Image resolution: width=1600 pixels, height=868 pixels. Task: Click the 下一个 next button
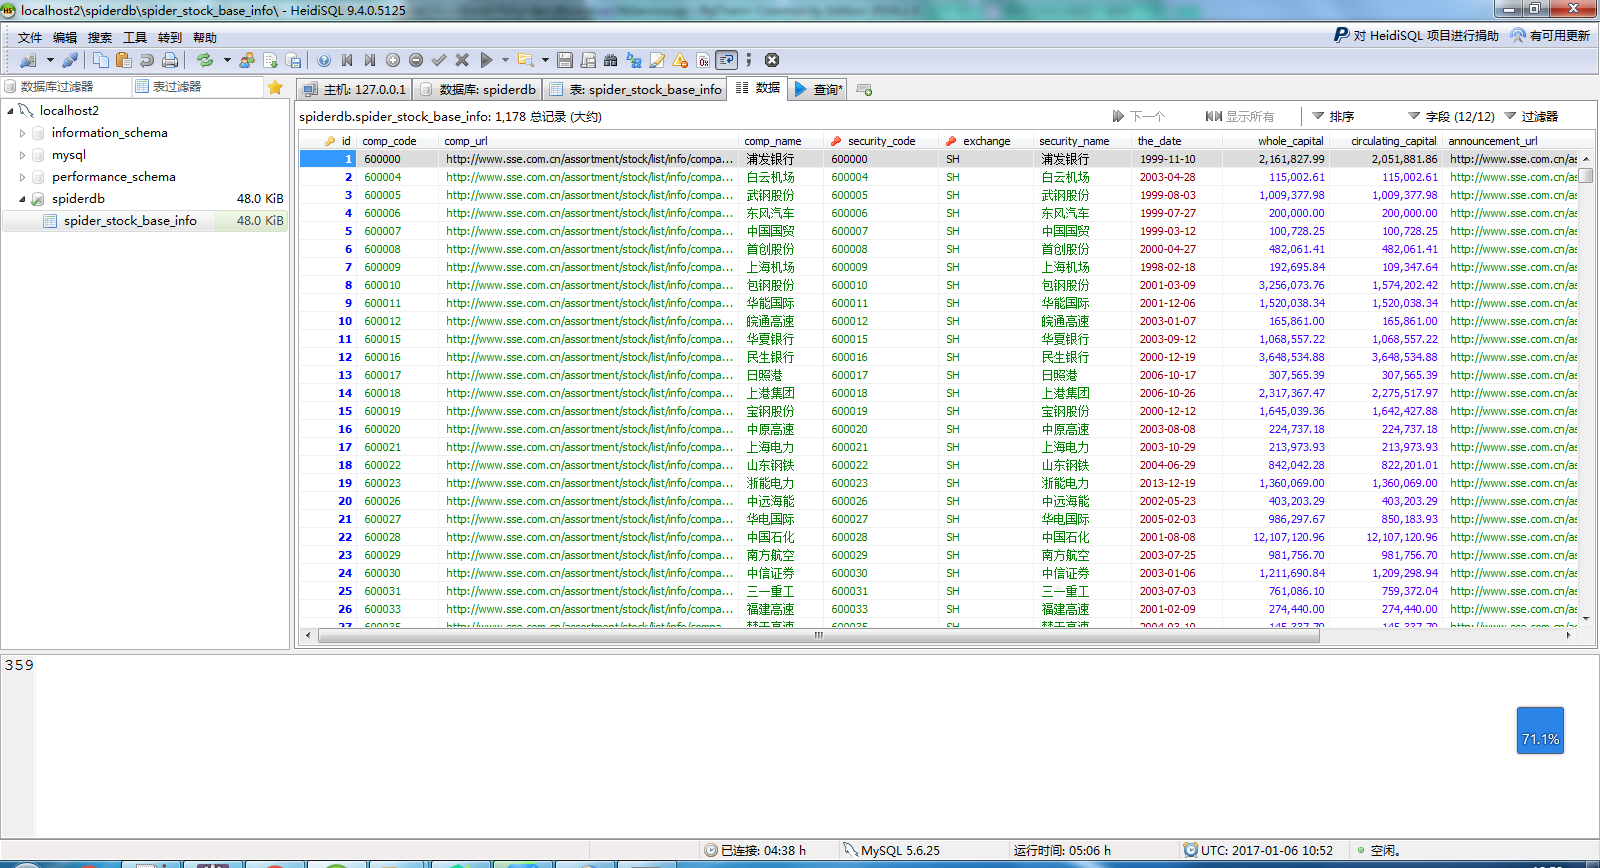[1138, 116]
